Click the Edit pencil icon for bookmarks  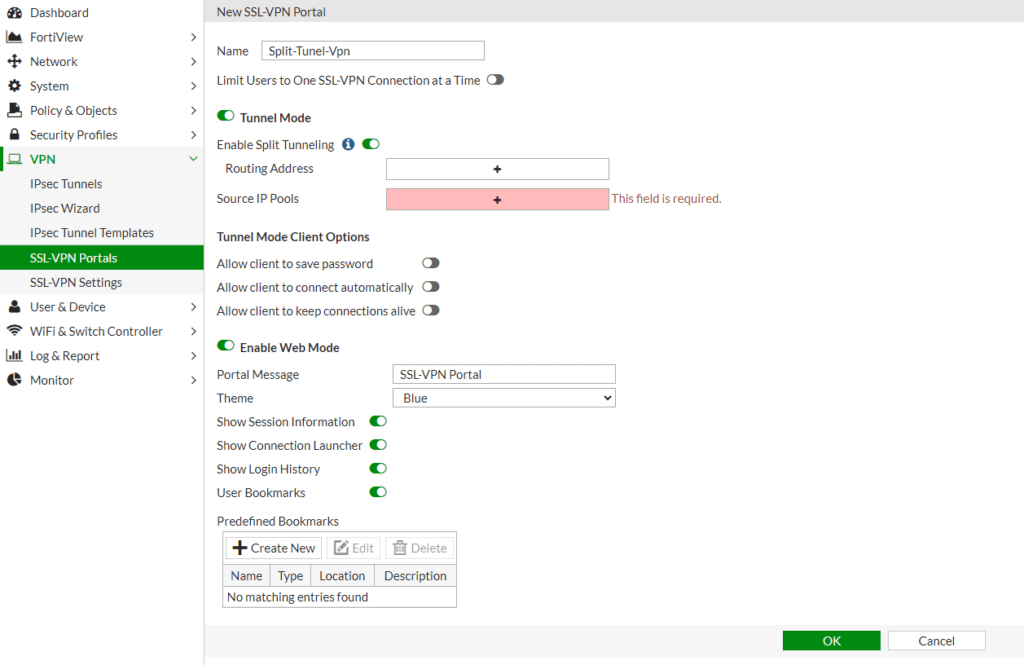coord(353,547)
